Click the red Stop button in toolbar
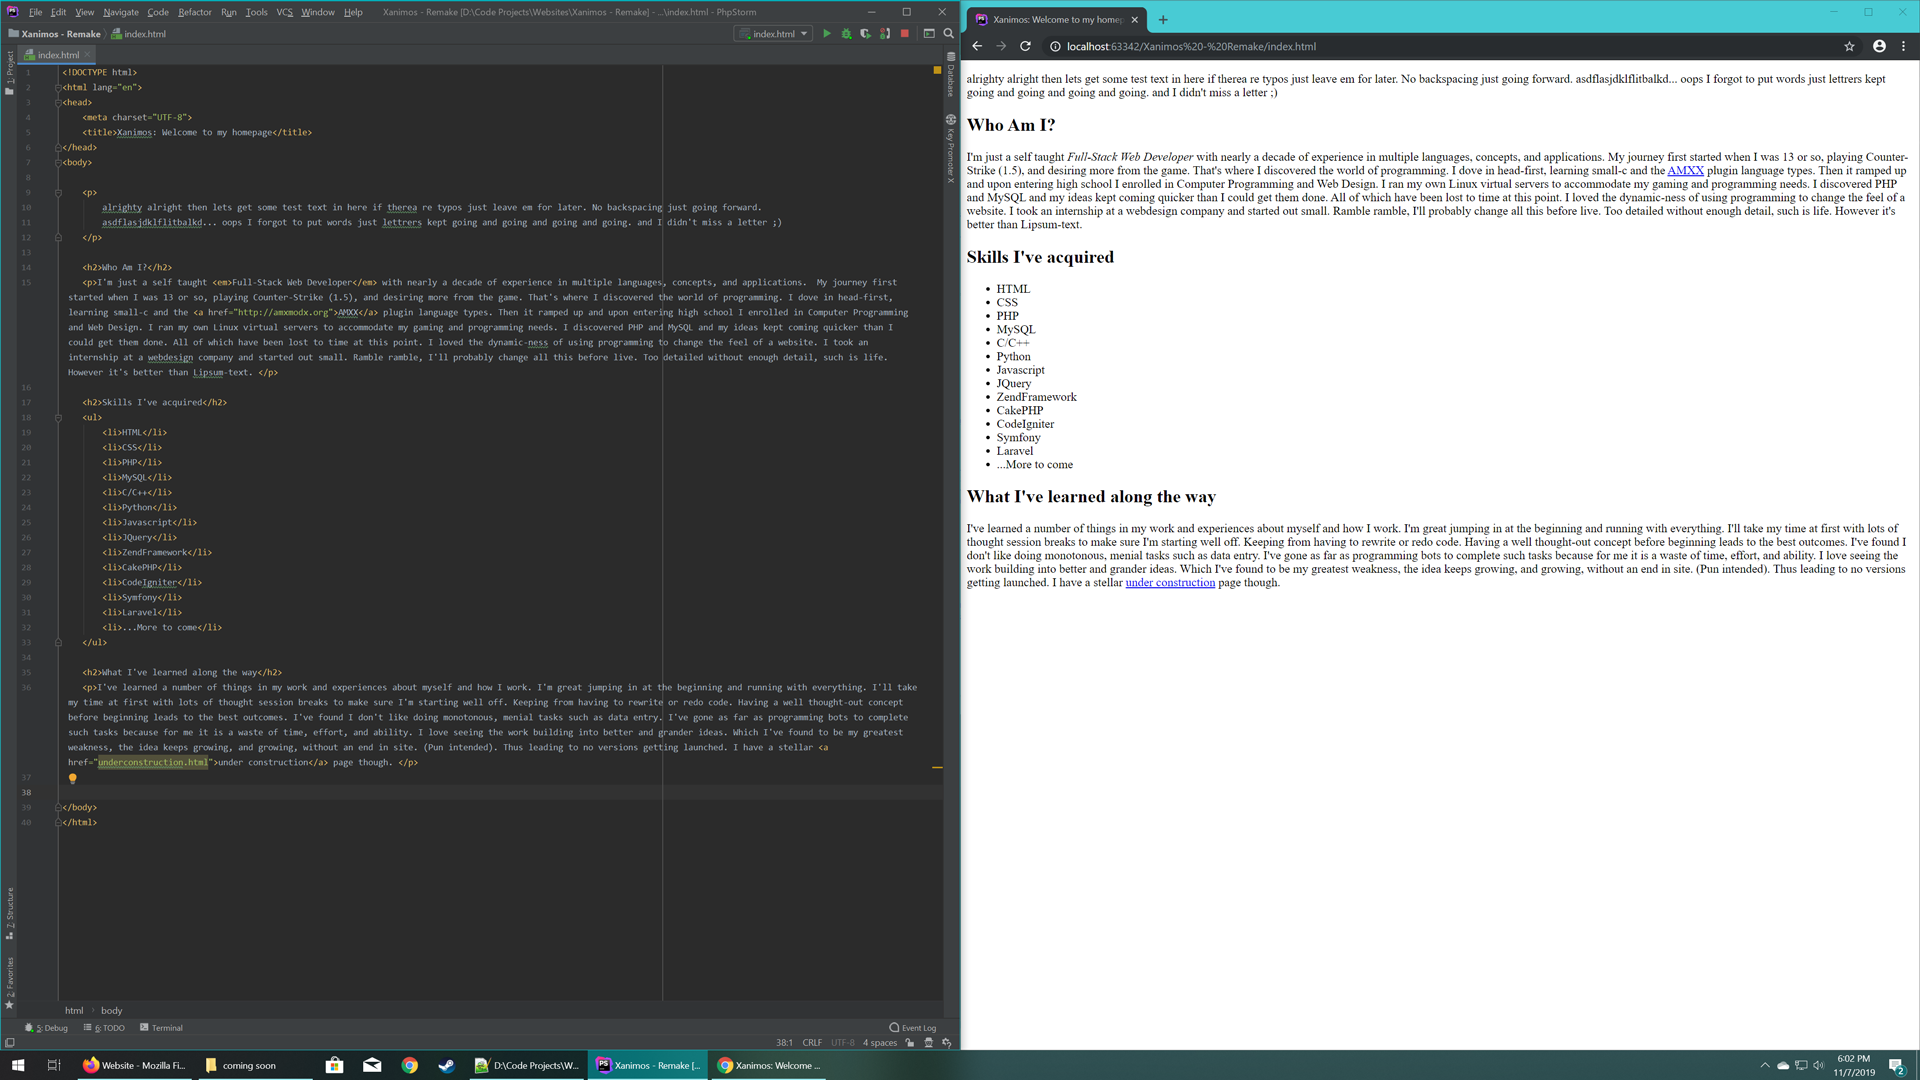Screen dimensions: 1920x1080 (x=905, y=34)
